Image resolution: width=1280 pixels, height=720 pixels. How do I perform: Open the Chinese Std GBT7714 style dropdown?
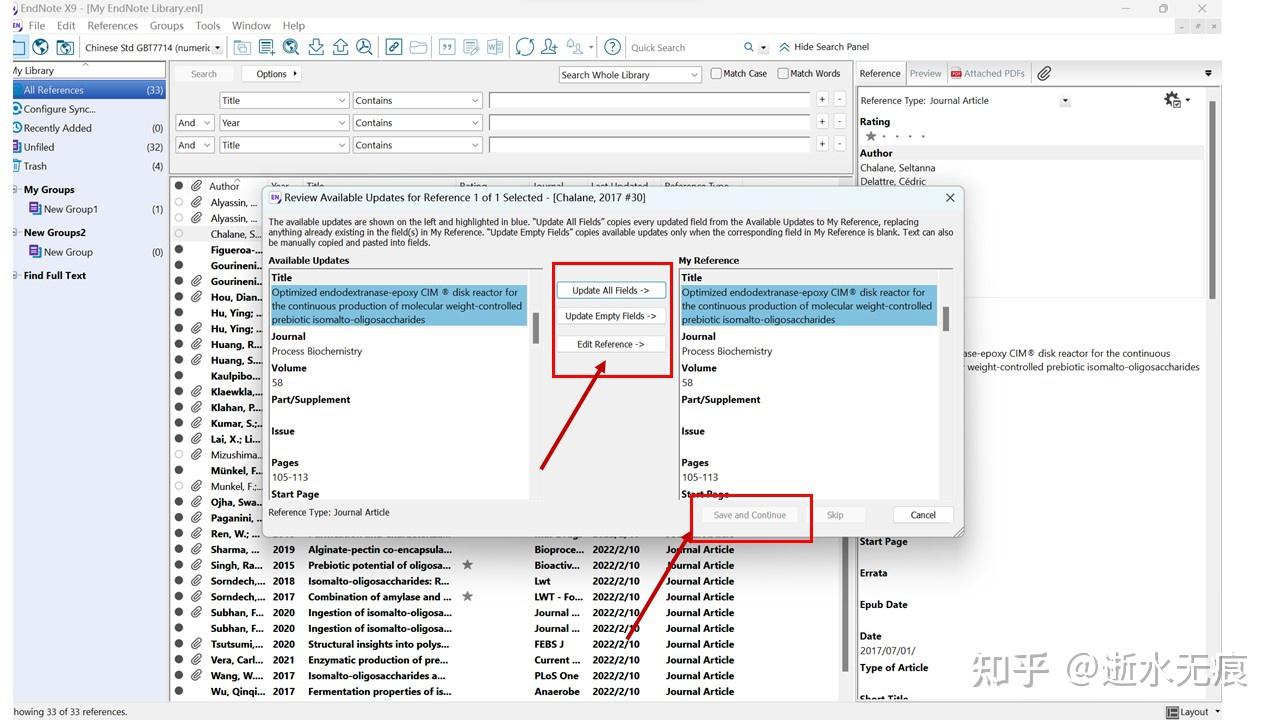click(218, 47)
